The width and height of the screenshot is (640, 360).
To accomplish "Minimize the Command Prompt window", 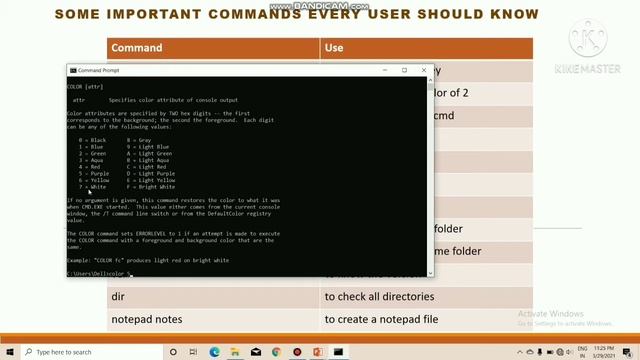I will pos(385,70).
